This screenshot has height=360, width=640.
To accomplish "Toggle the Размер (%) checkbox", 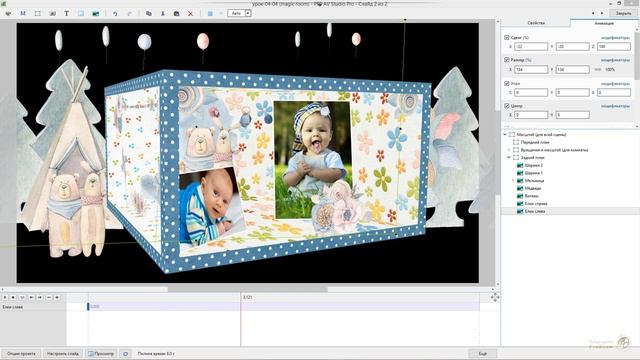I will [507, 60].
